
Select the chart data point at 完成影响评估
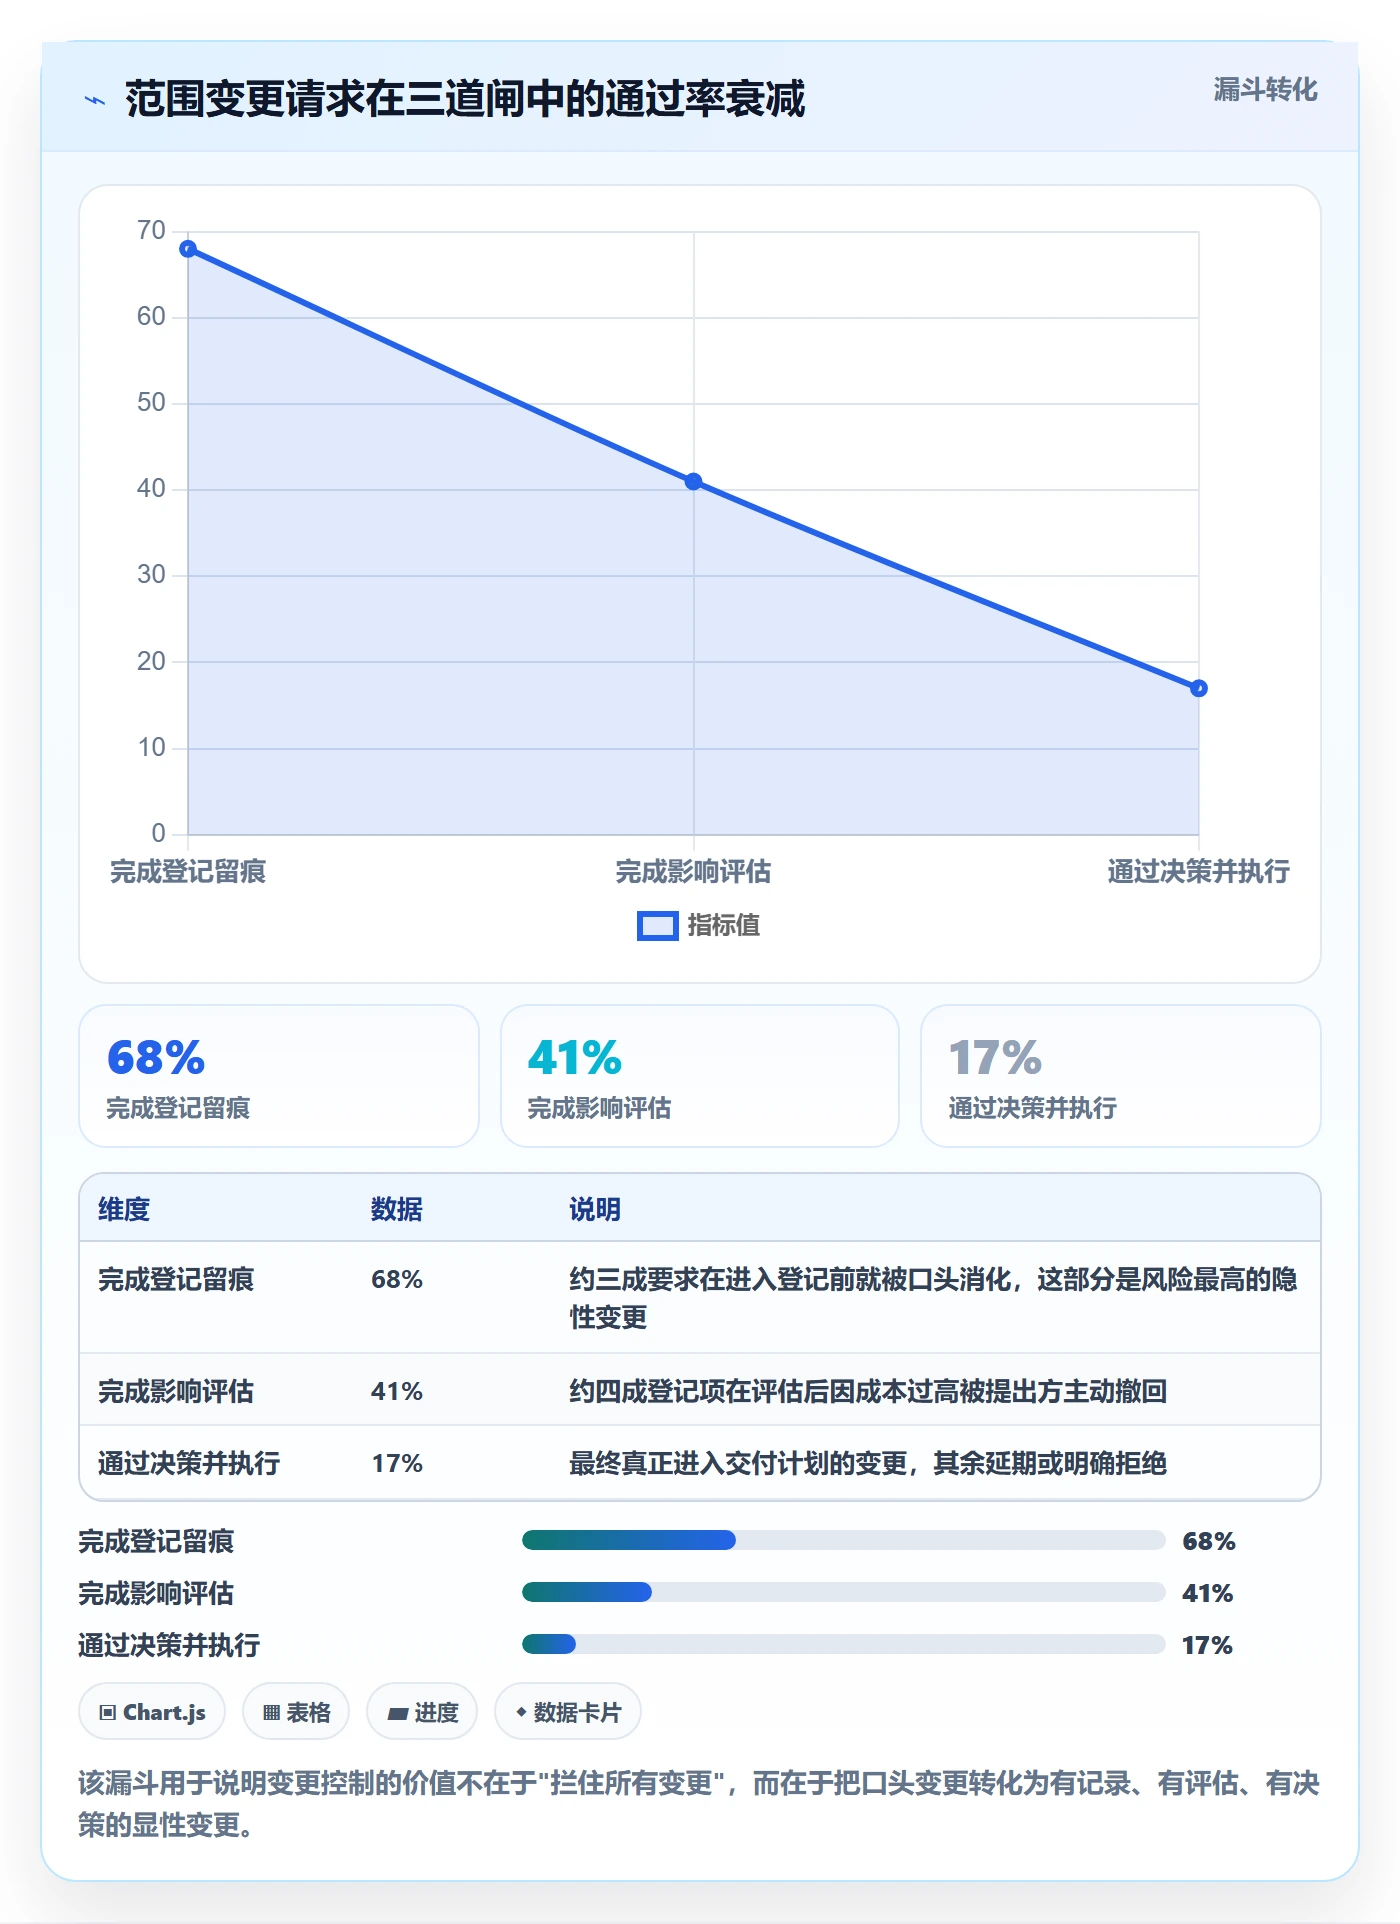click(x=694, y=481)
